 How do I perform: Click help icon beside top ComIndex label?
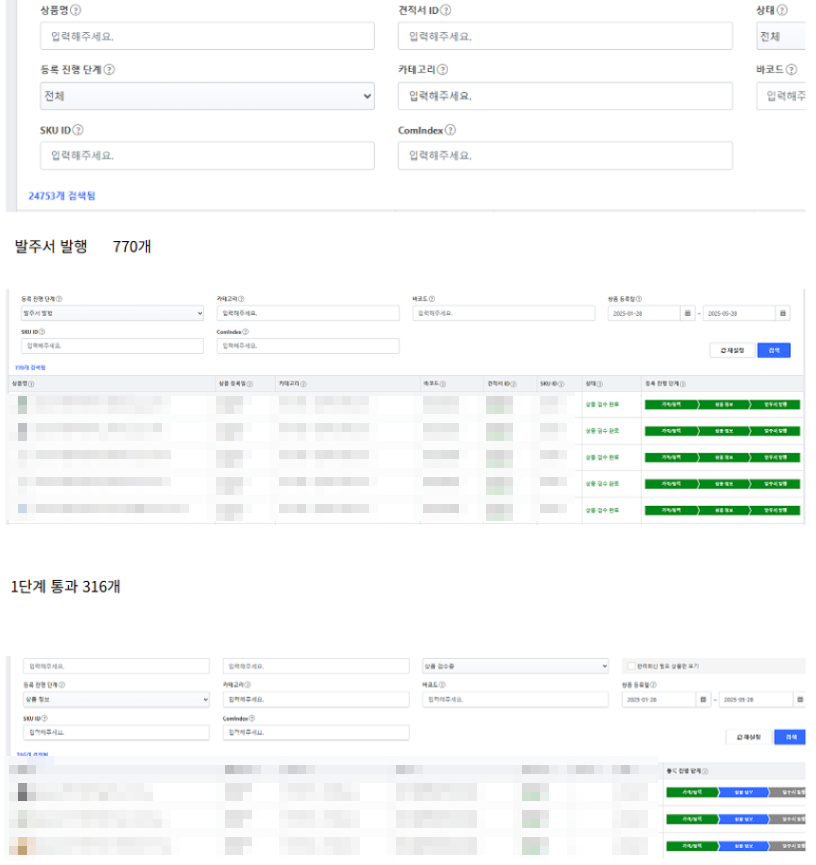pyautogui.click(x=451, y=130)
